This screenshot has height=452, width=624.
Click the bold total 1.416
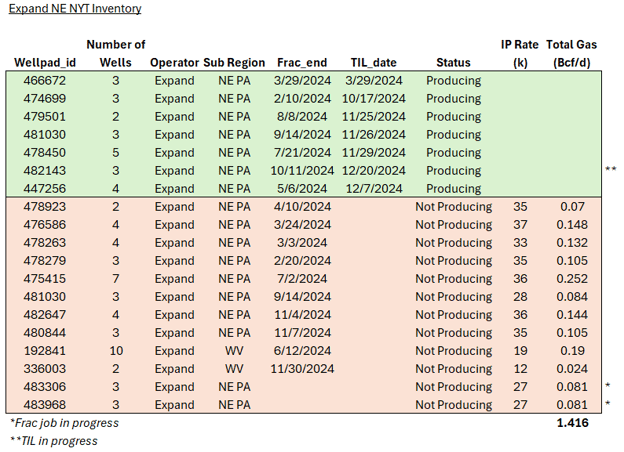tap(572, 423)
